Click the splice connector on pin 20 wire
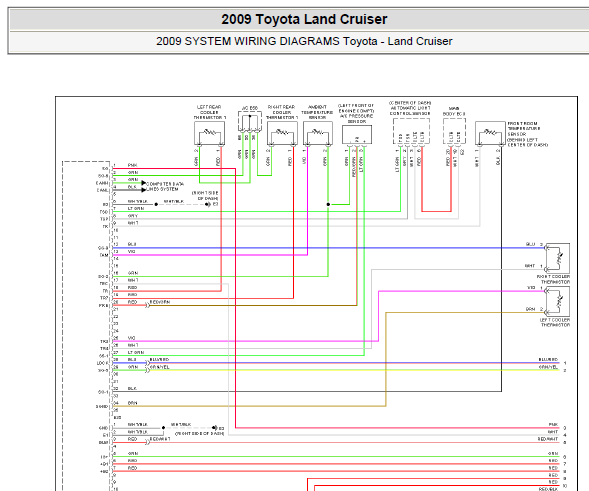589x491 pixels. tap(147, 305)
